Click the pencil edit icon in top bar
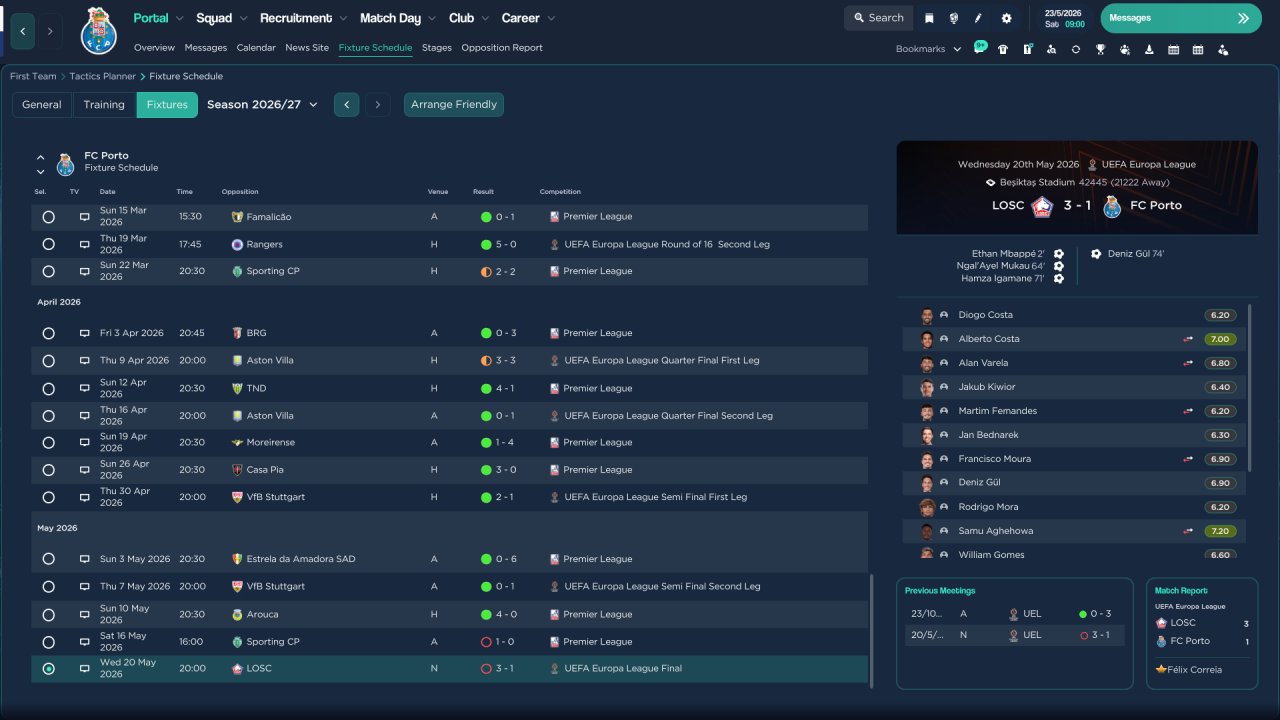Viewport: 1280px width, 720px height. click(x=979, y=18)
